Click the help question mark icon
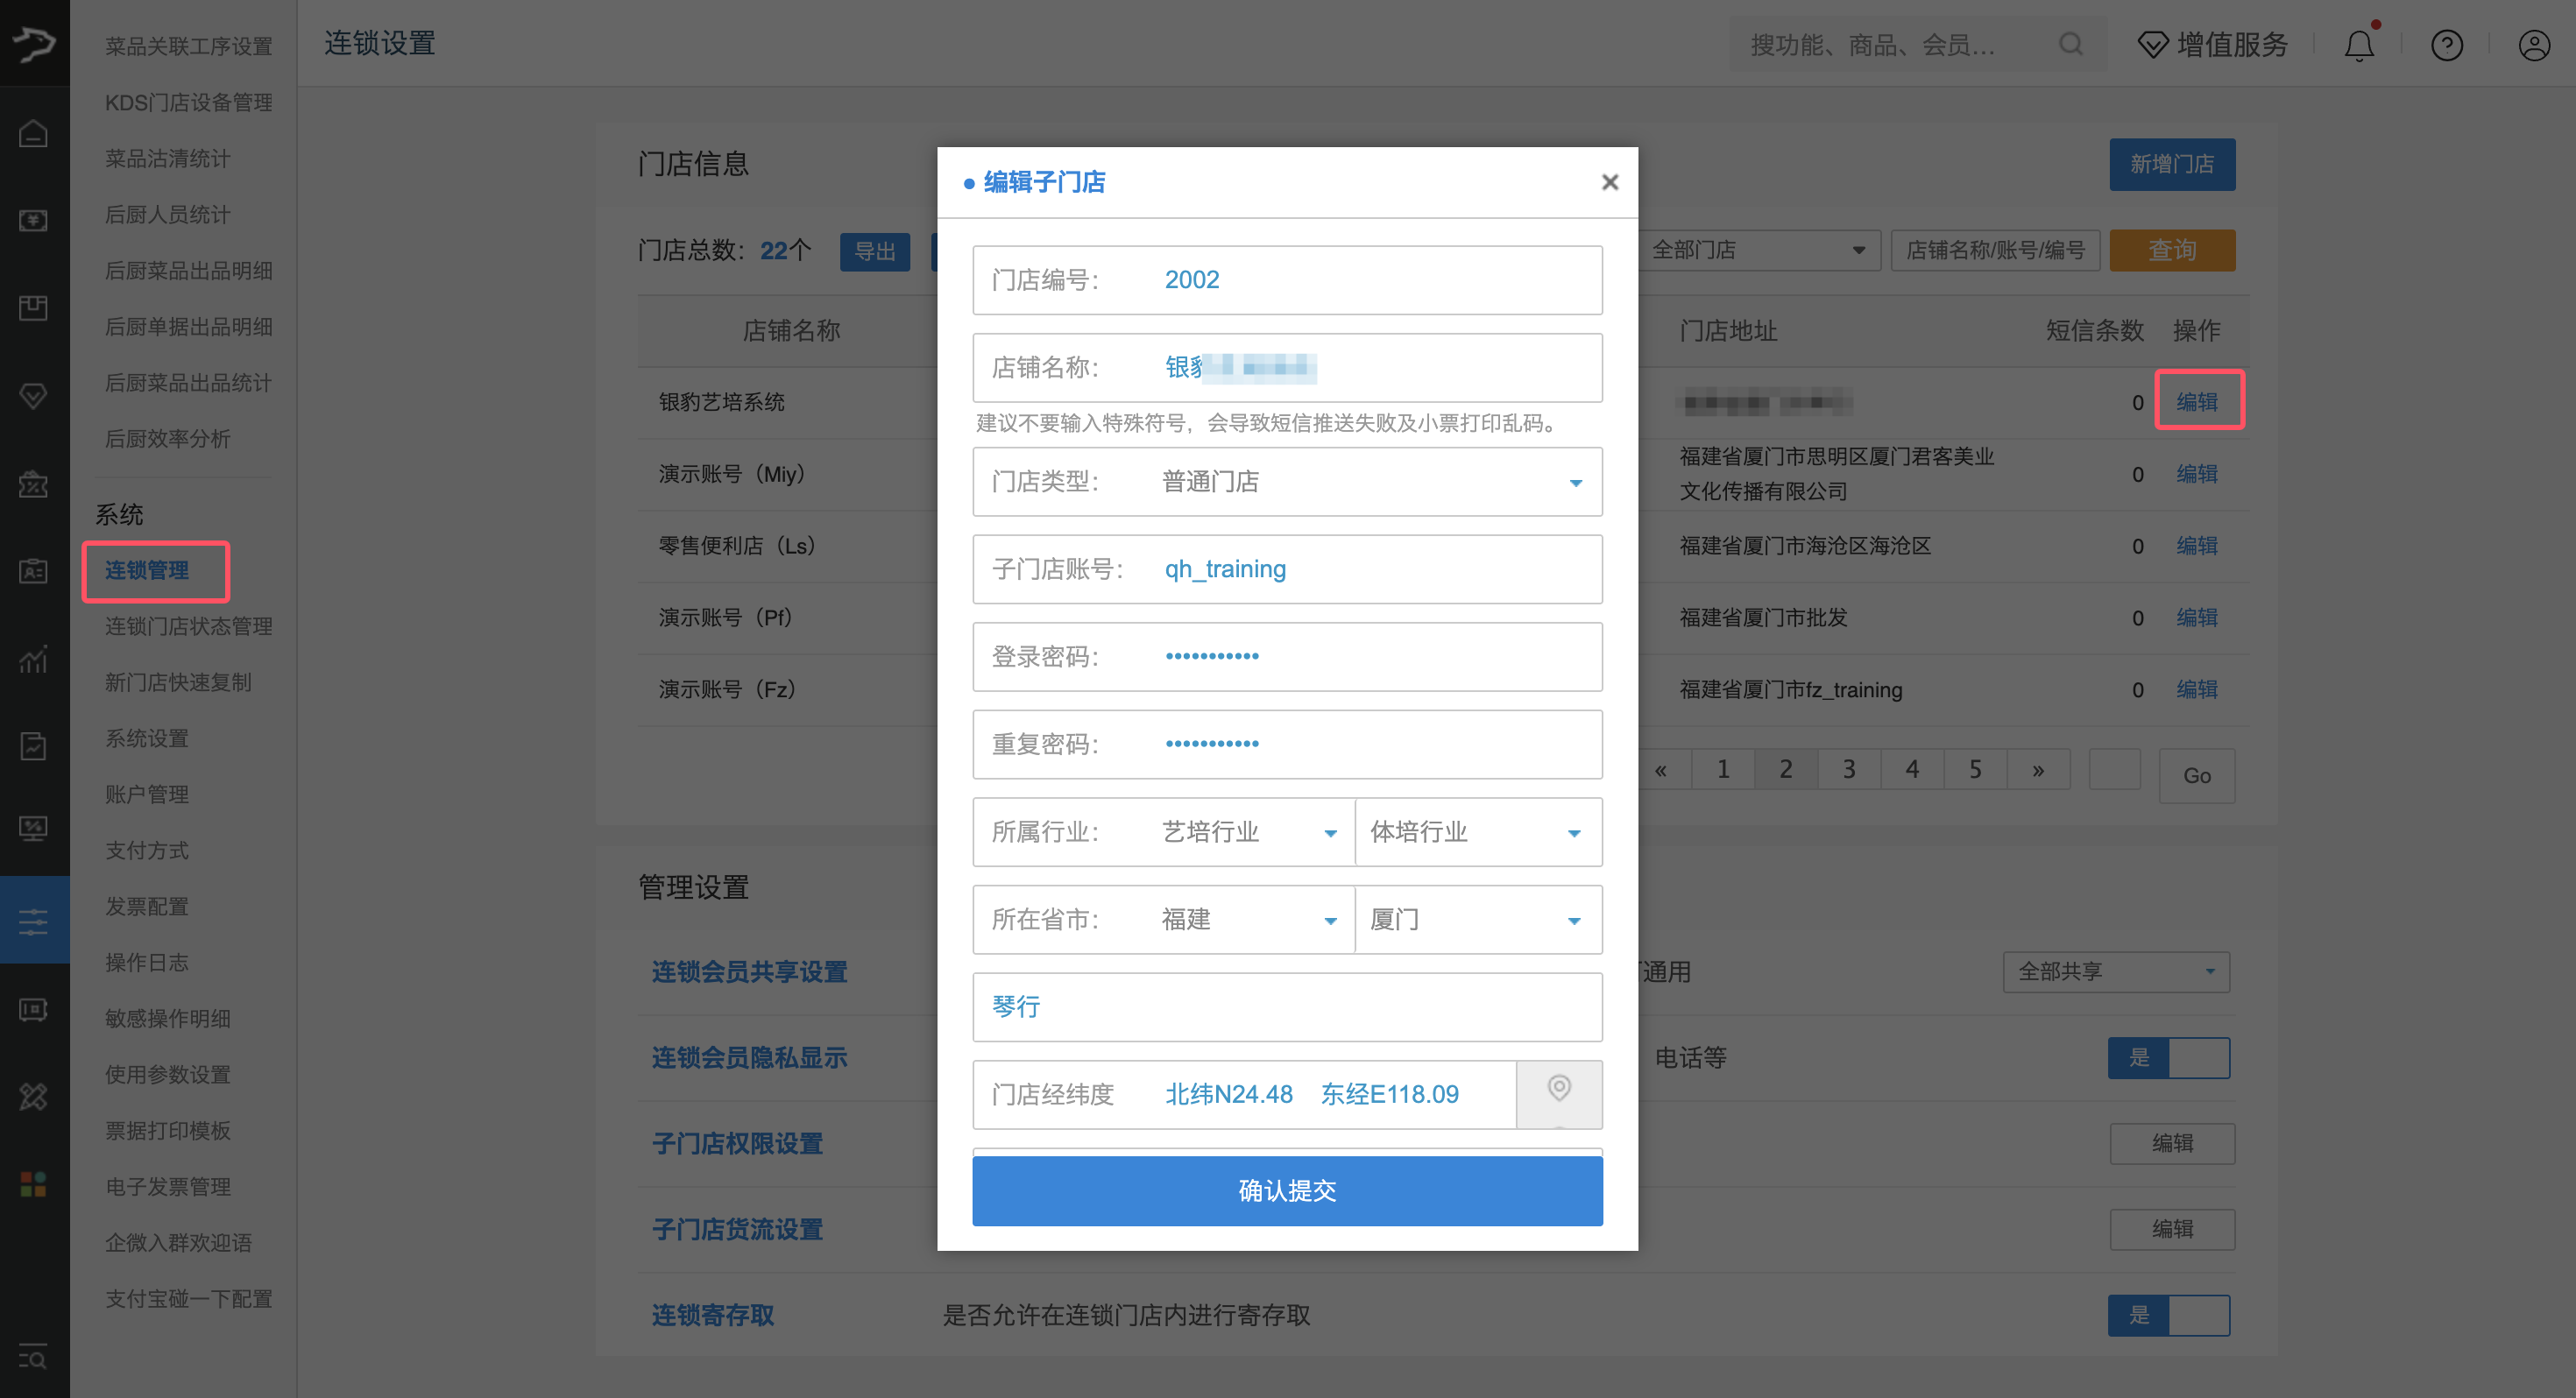Image resolution: width=2576 pixels, height=1398 pixels. pos(2446,45)
